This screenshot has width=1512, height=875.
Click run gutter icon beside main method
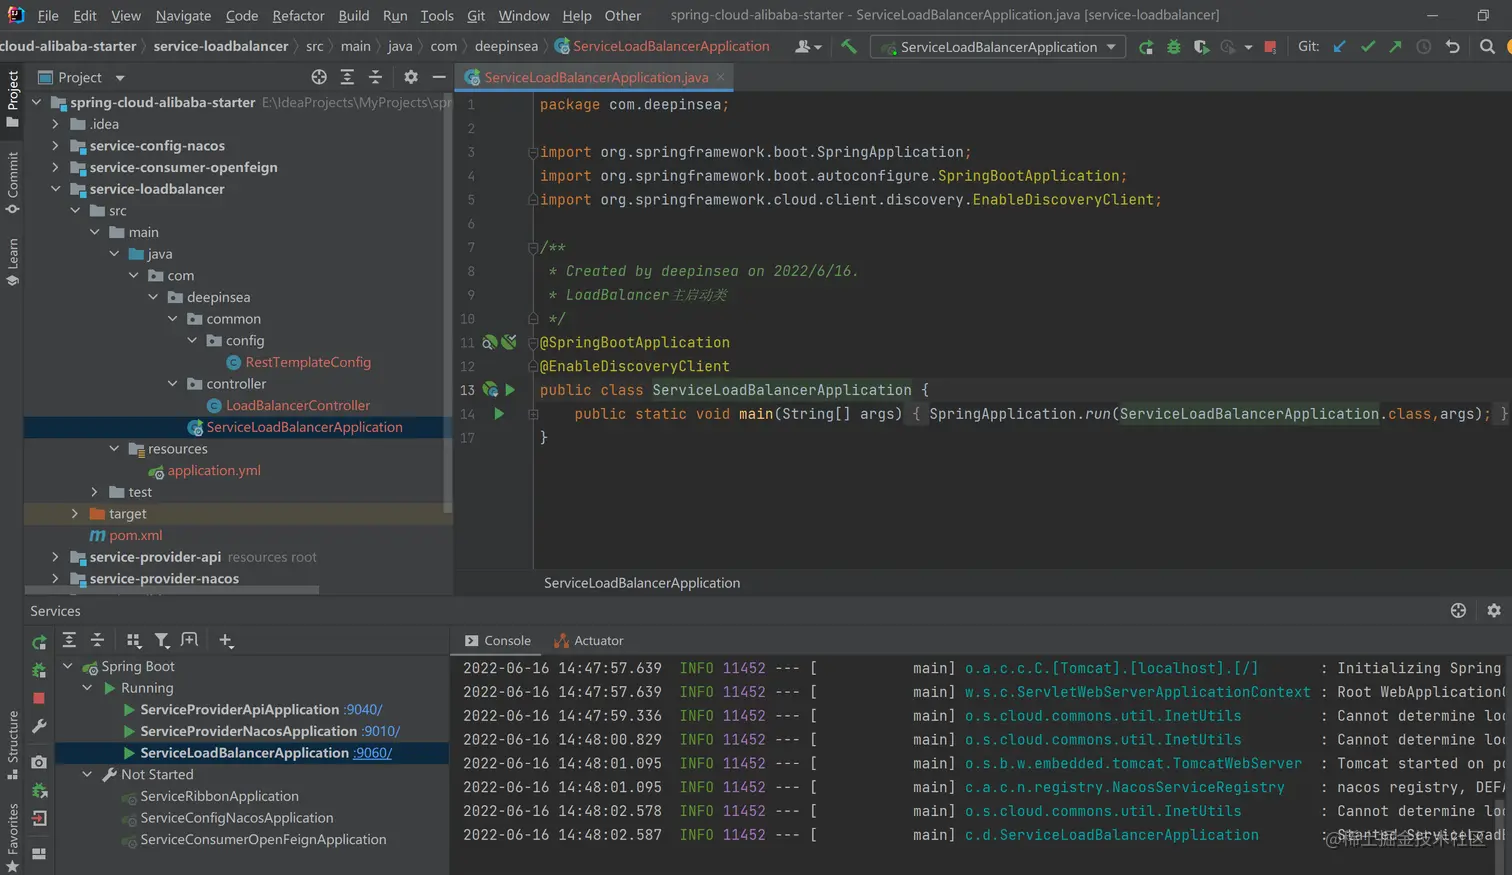(499, 414)
